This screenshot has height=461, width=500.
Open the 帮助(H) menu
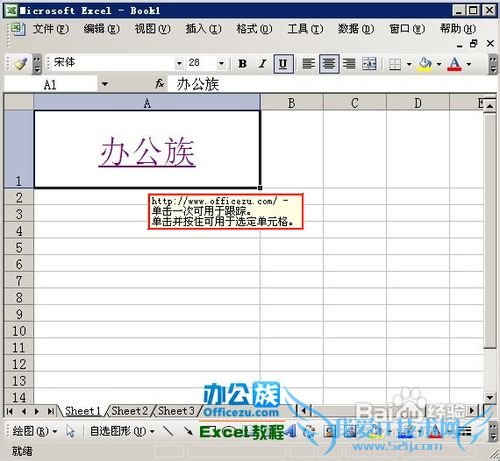click(x=458, y=29)
